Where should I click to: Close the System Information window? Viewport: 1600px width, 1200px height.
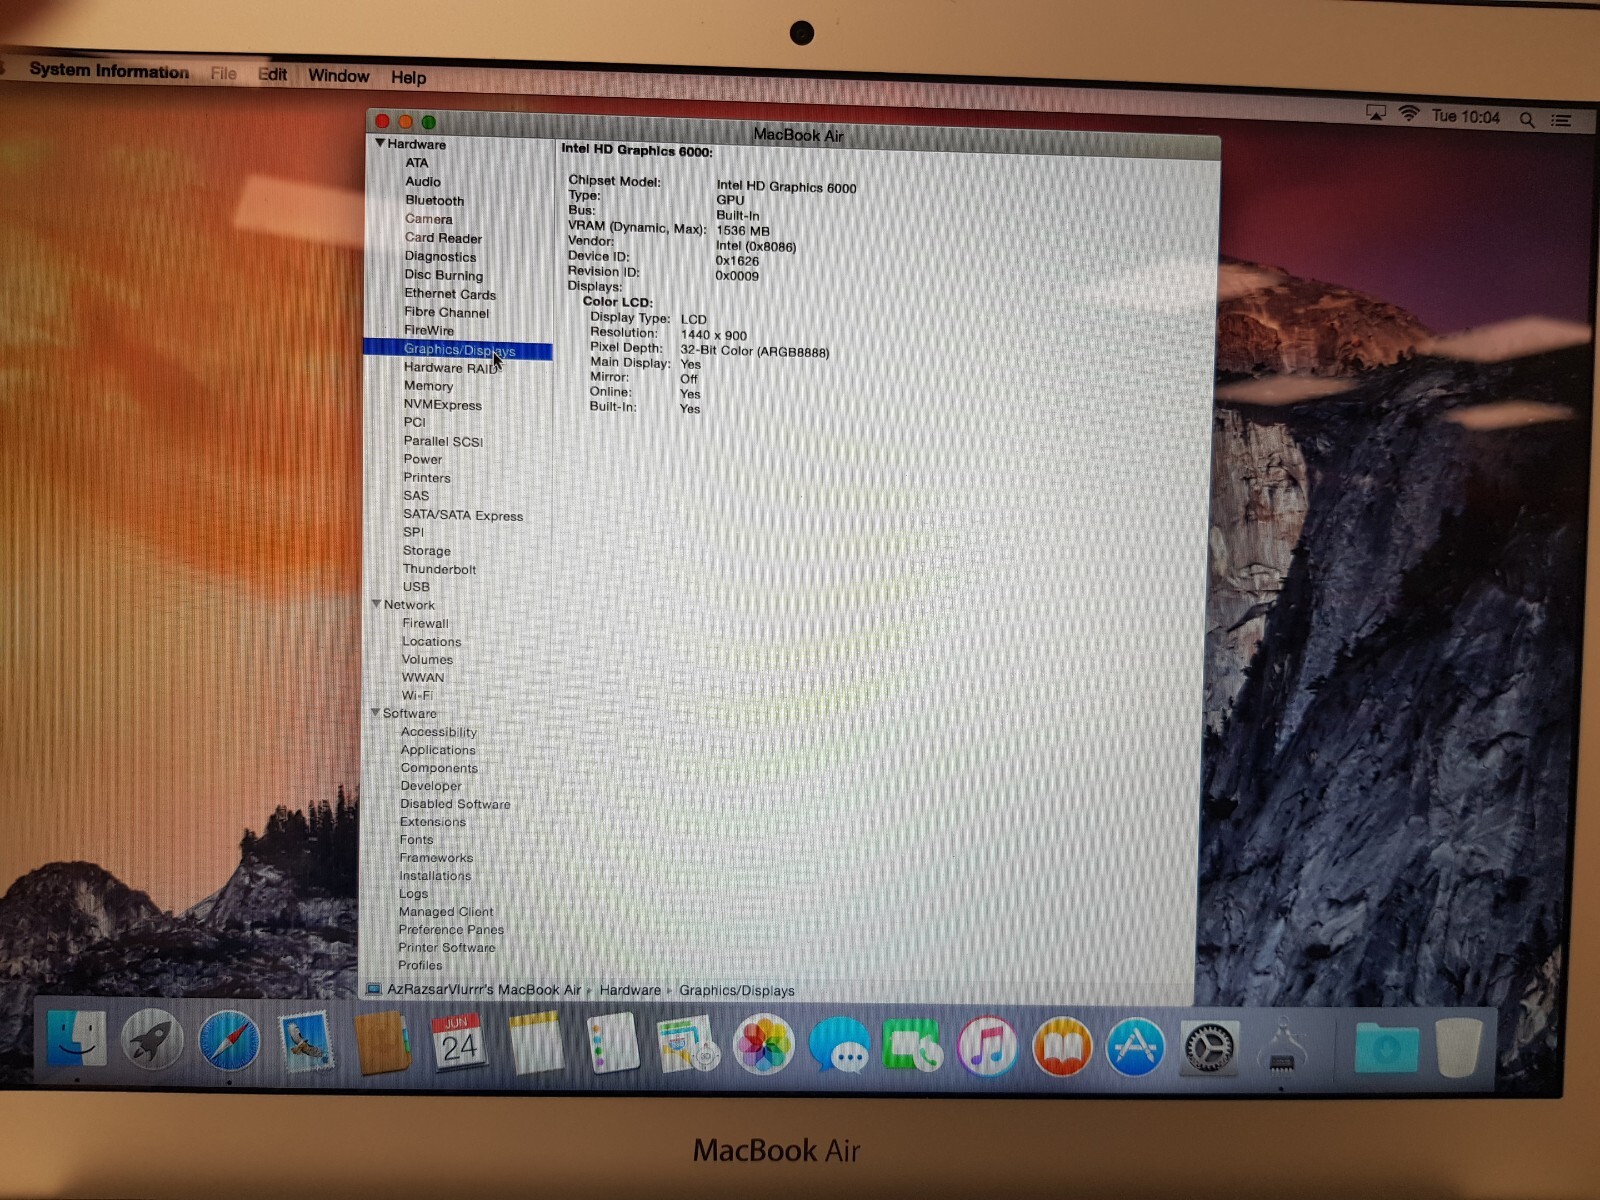pyautogui.click(x=382, y=121)
